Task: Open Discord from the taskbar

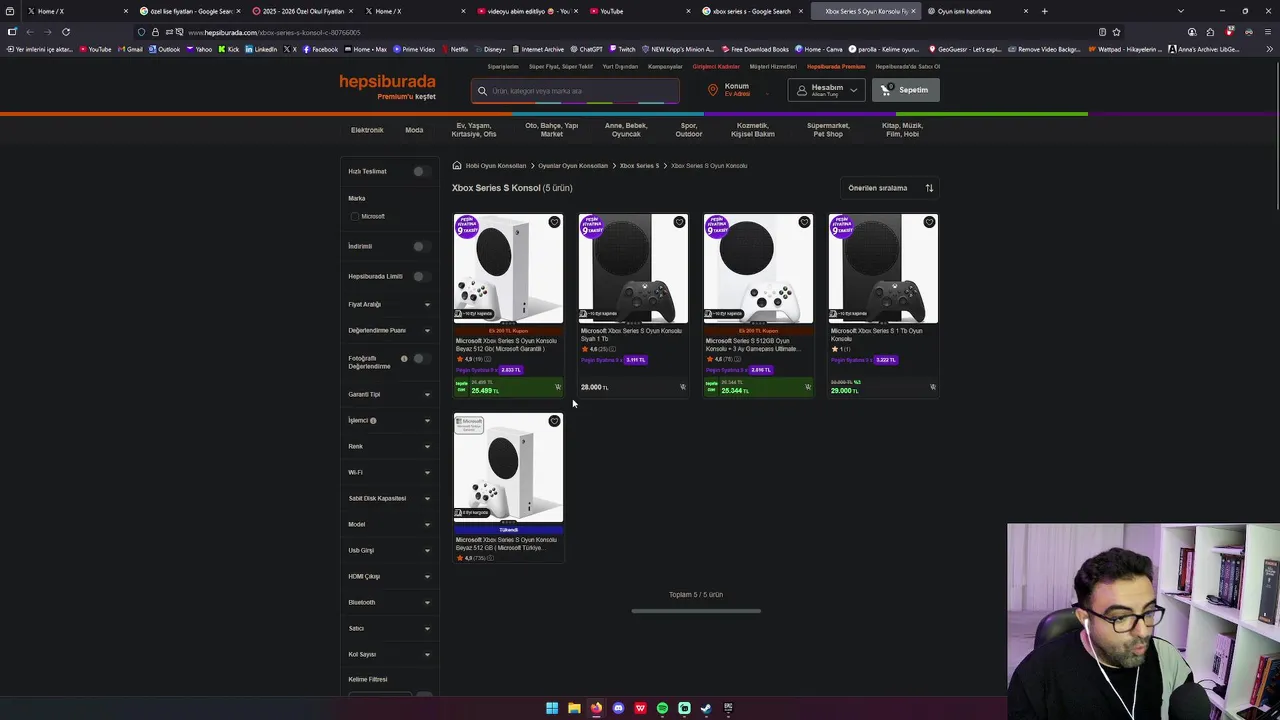Action: click(x=618, y=708)
